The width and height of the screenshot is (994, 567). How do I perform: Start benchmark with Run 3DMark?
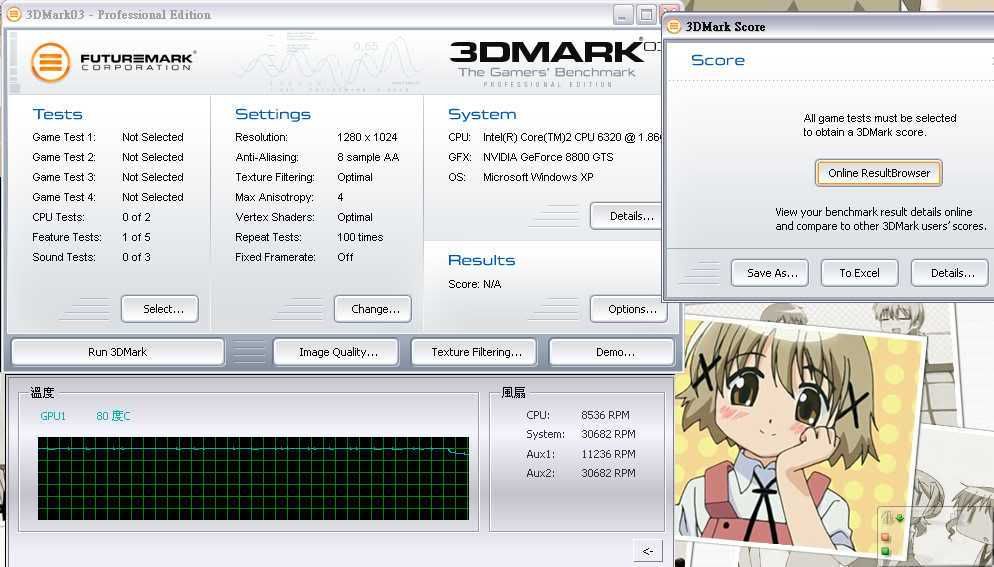pos(117,352)
